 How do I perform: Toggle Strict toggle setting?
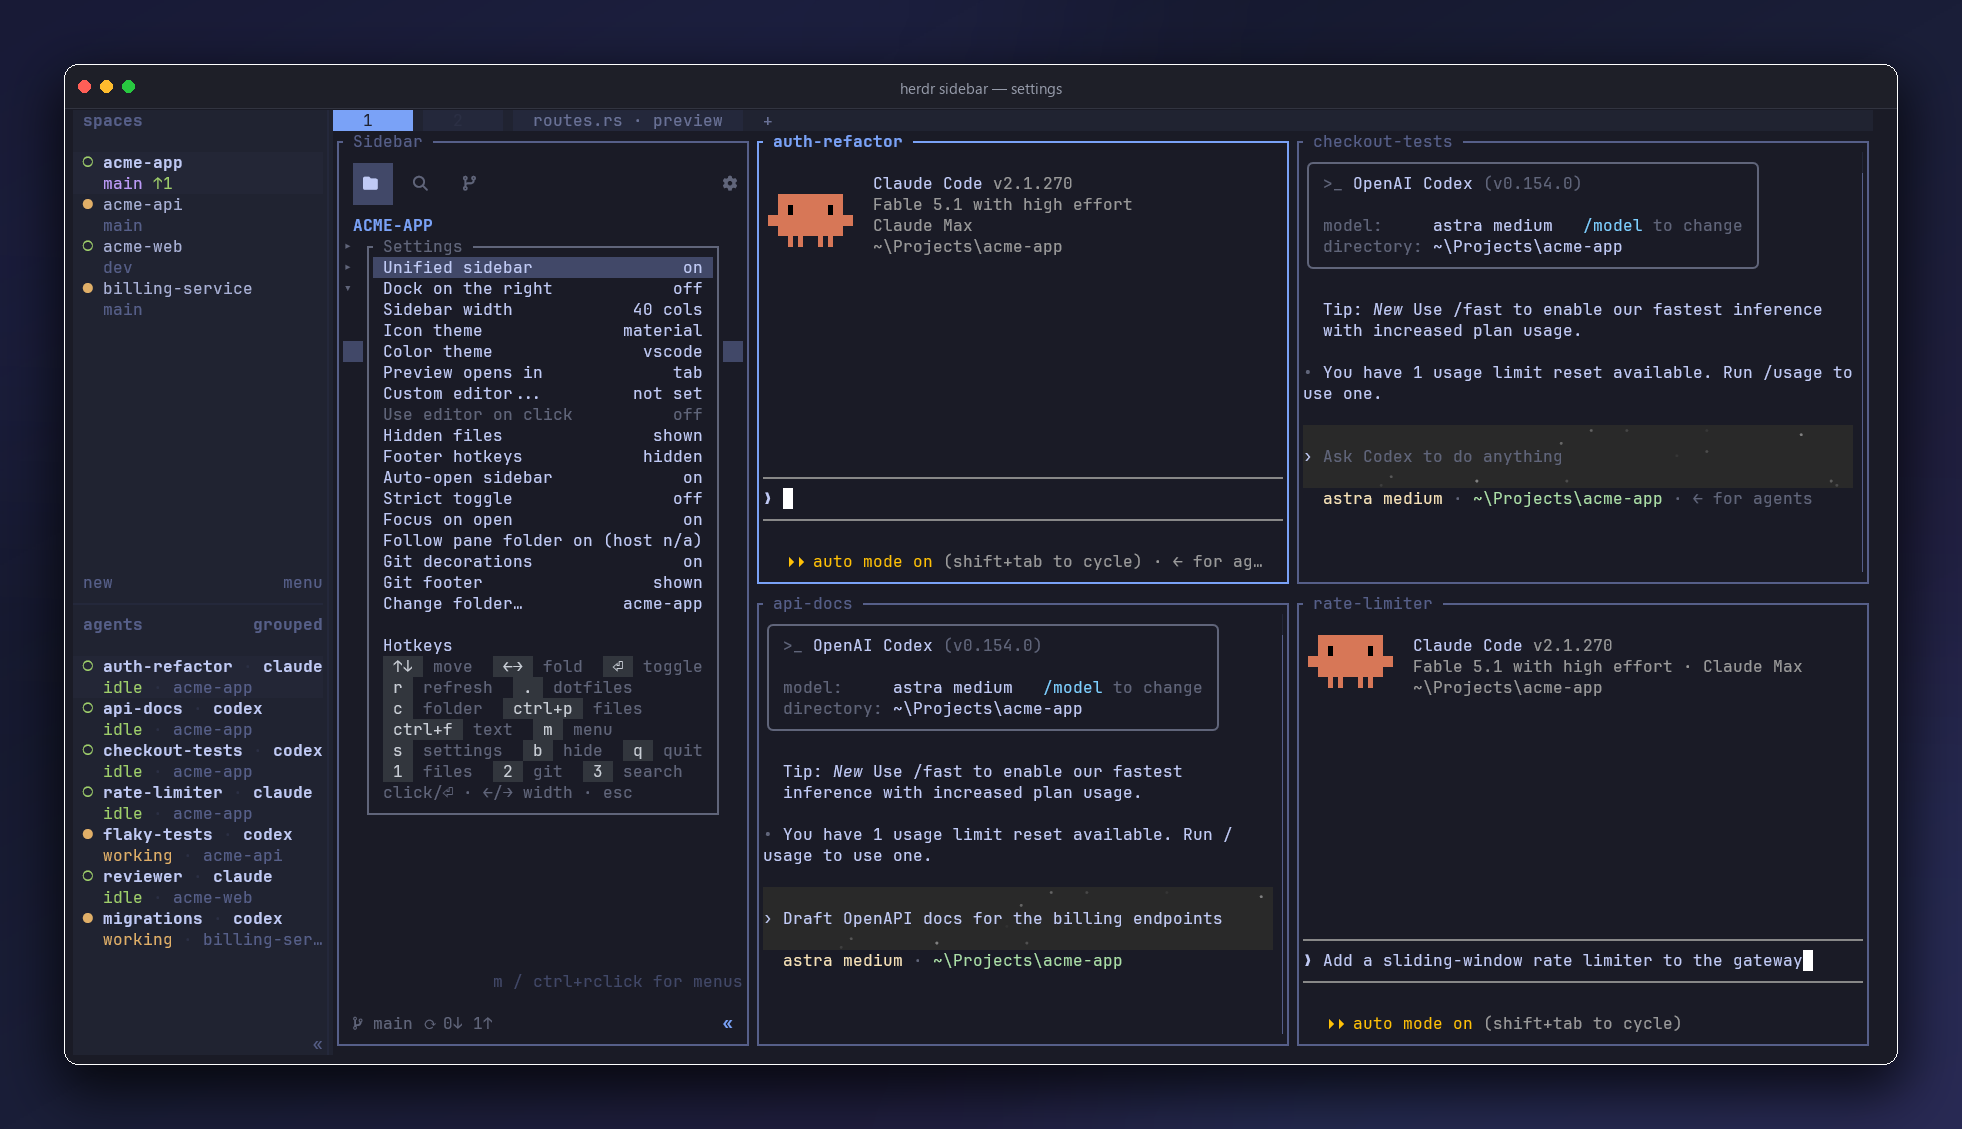542,498
